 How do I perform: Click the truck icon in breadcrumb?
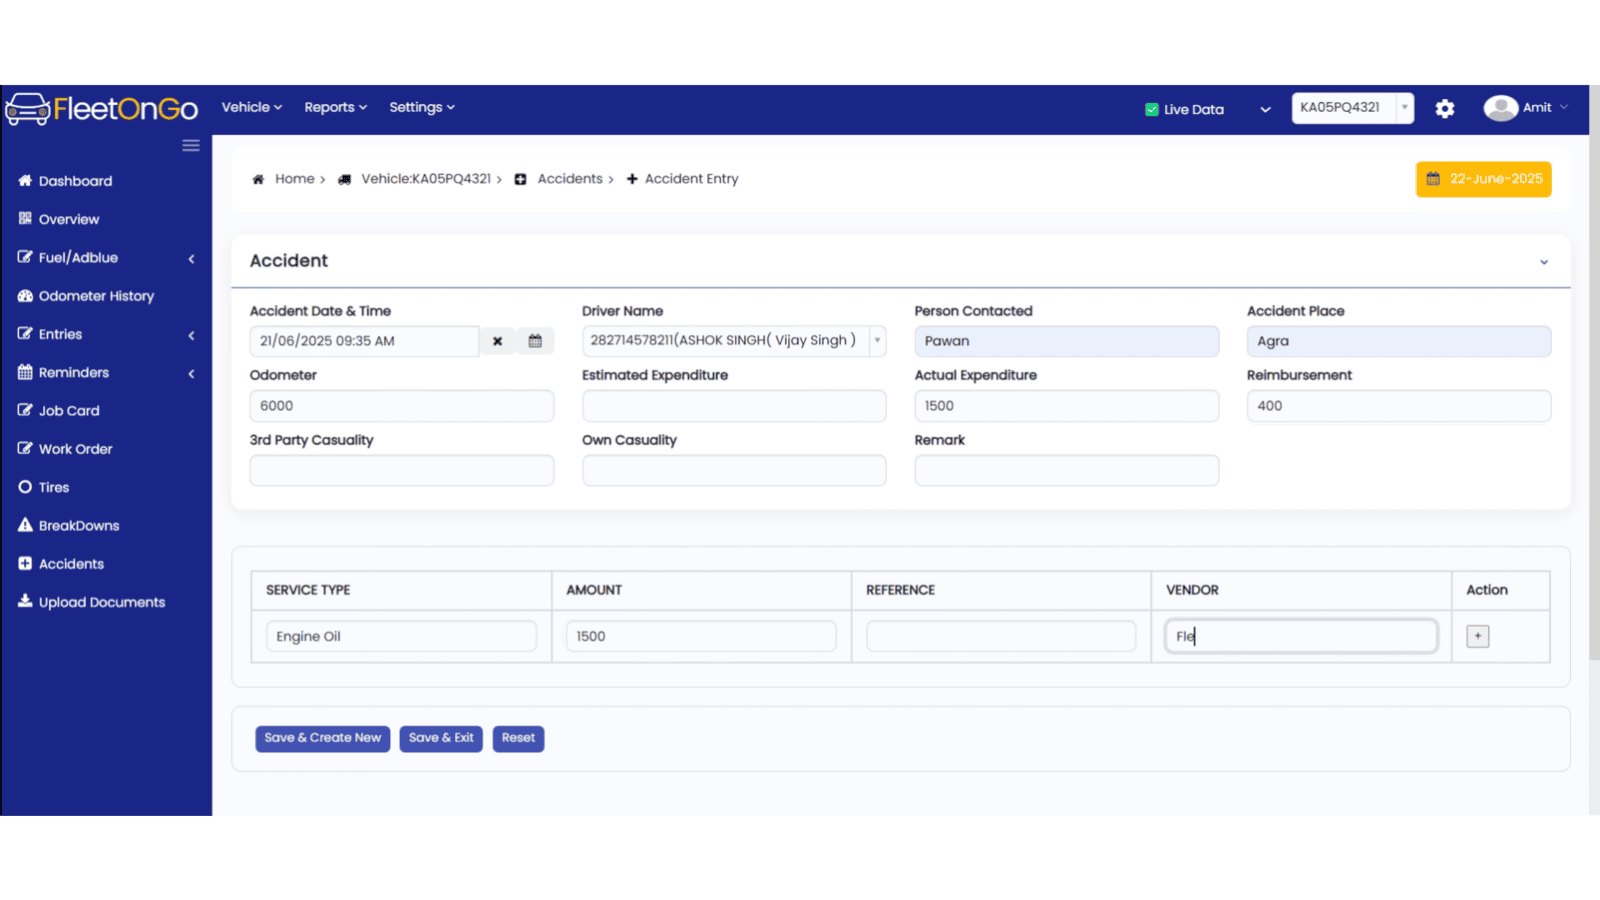(344, 179)
